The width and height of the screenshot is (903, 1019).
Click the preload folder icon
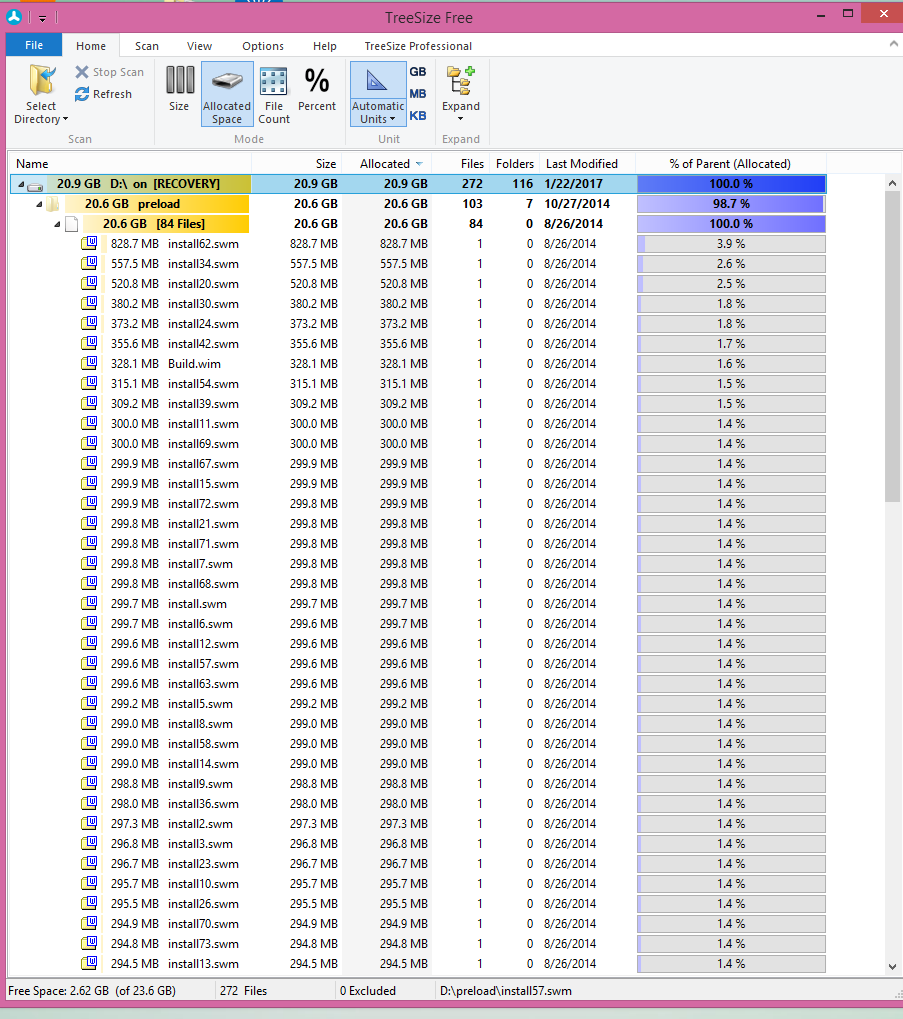point(53,205)
